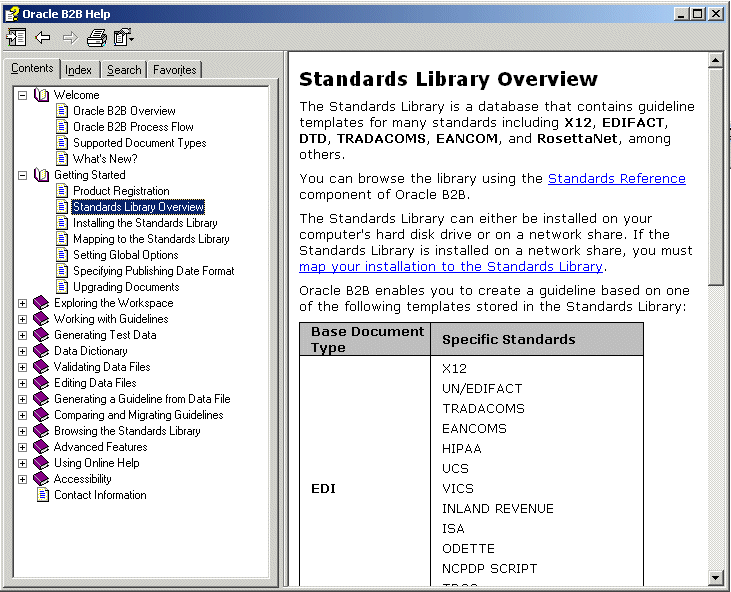Collapse the Welcome tree node
This screenshot has height=592, width=731.
[22, 96]
